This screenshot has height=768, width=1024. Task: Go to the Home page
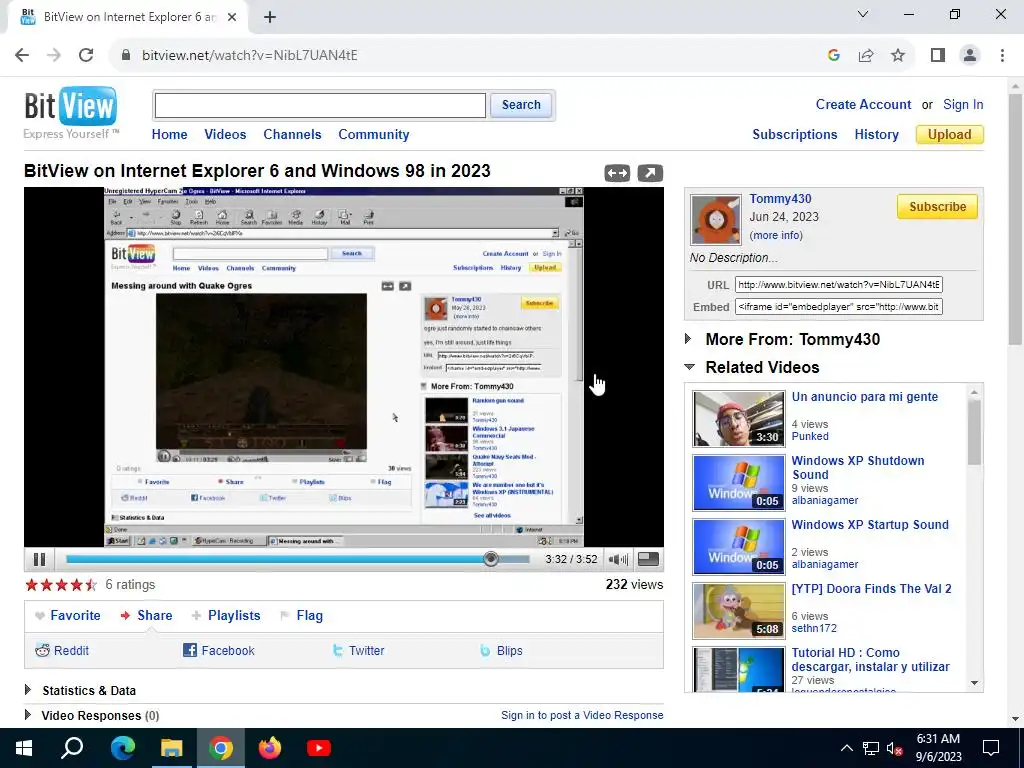click(x=169, y=135)
